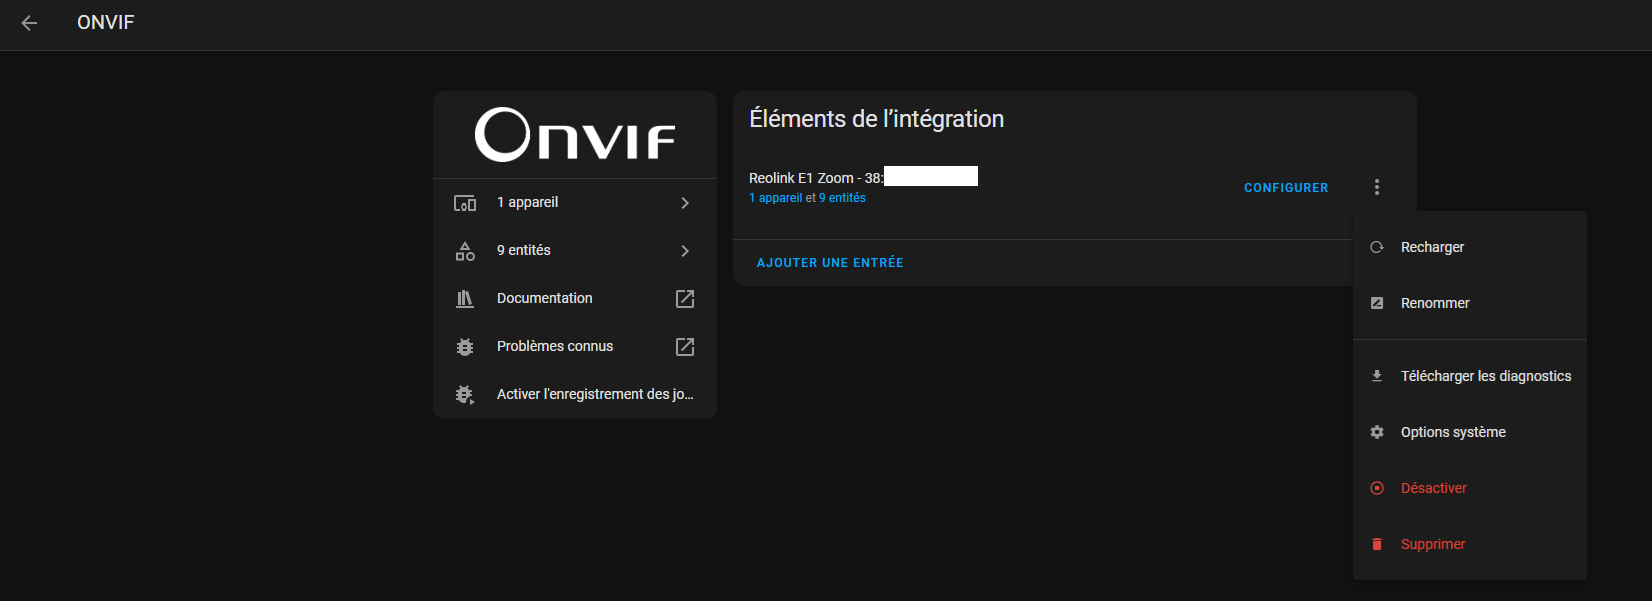Open external link icon for Problèmes connus
This screenshot has height=601, width=1652.
pyautogui.click(x=685, y=347)
